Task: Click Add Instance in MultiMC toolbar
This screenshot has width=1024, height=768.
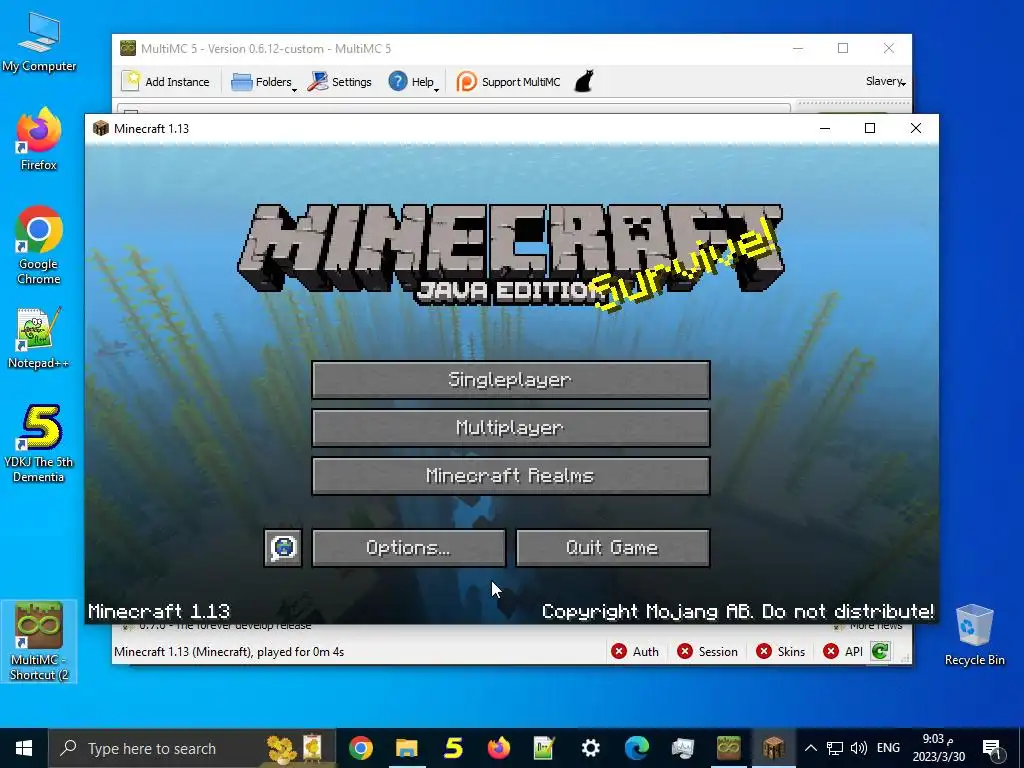Action: (166, 82)
